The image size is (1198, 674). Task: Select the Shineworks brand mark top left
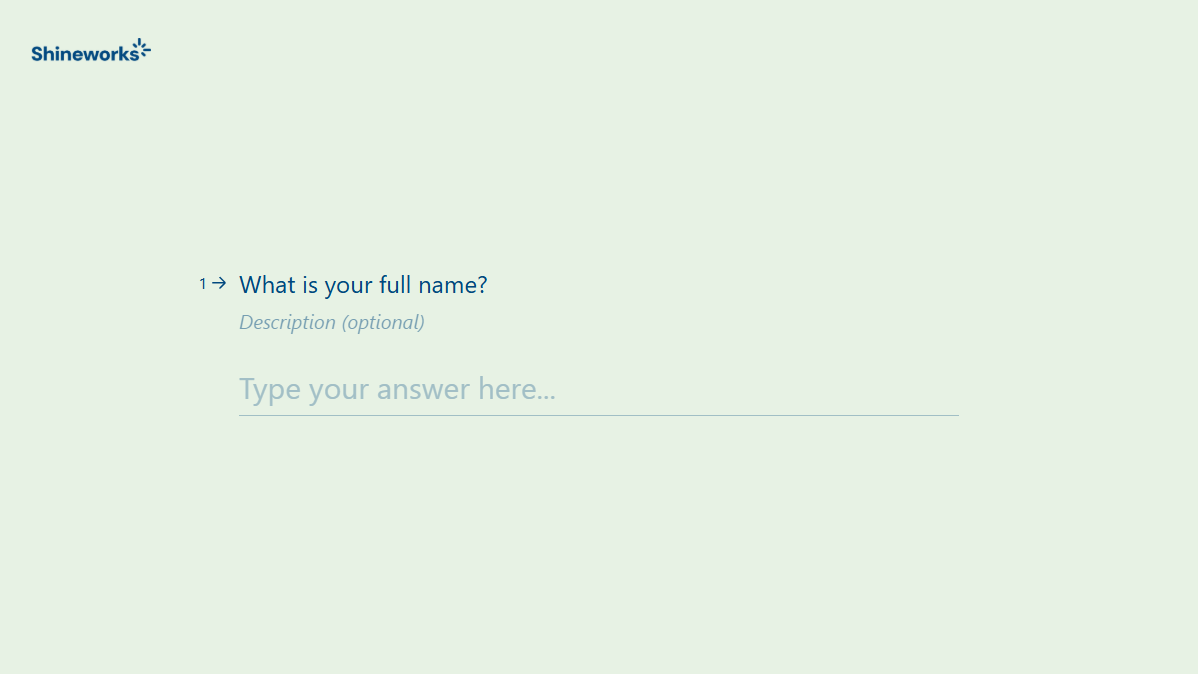[x=91, y=51]
